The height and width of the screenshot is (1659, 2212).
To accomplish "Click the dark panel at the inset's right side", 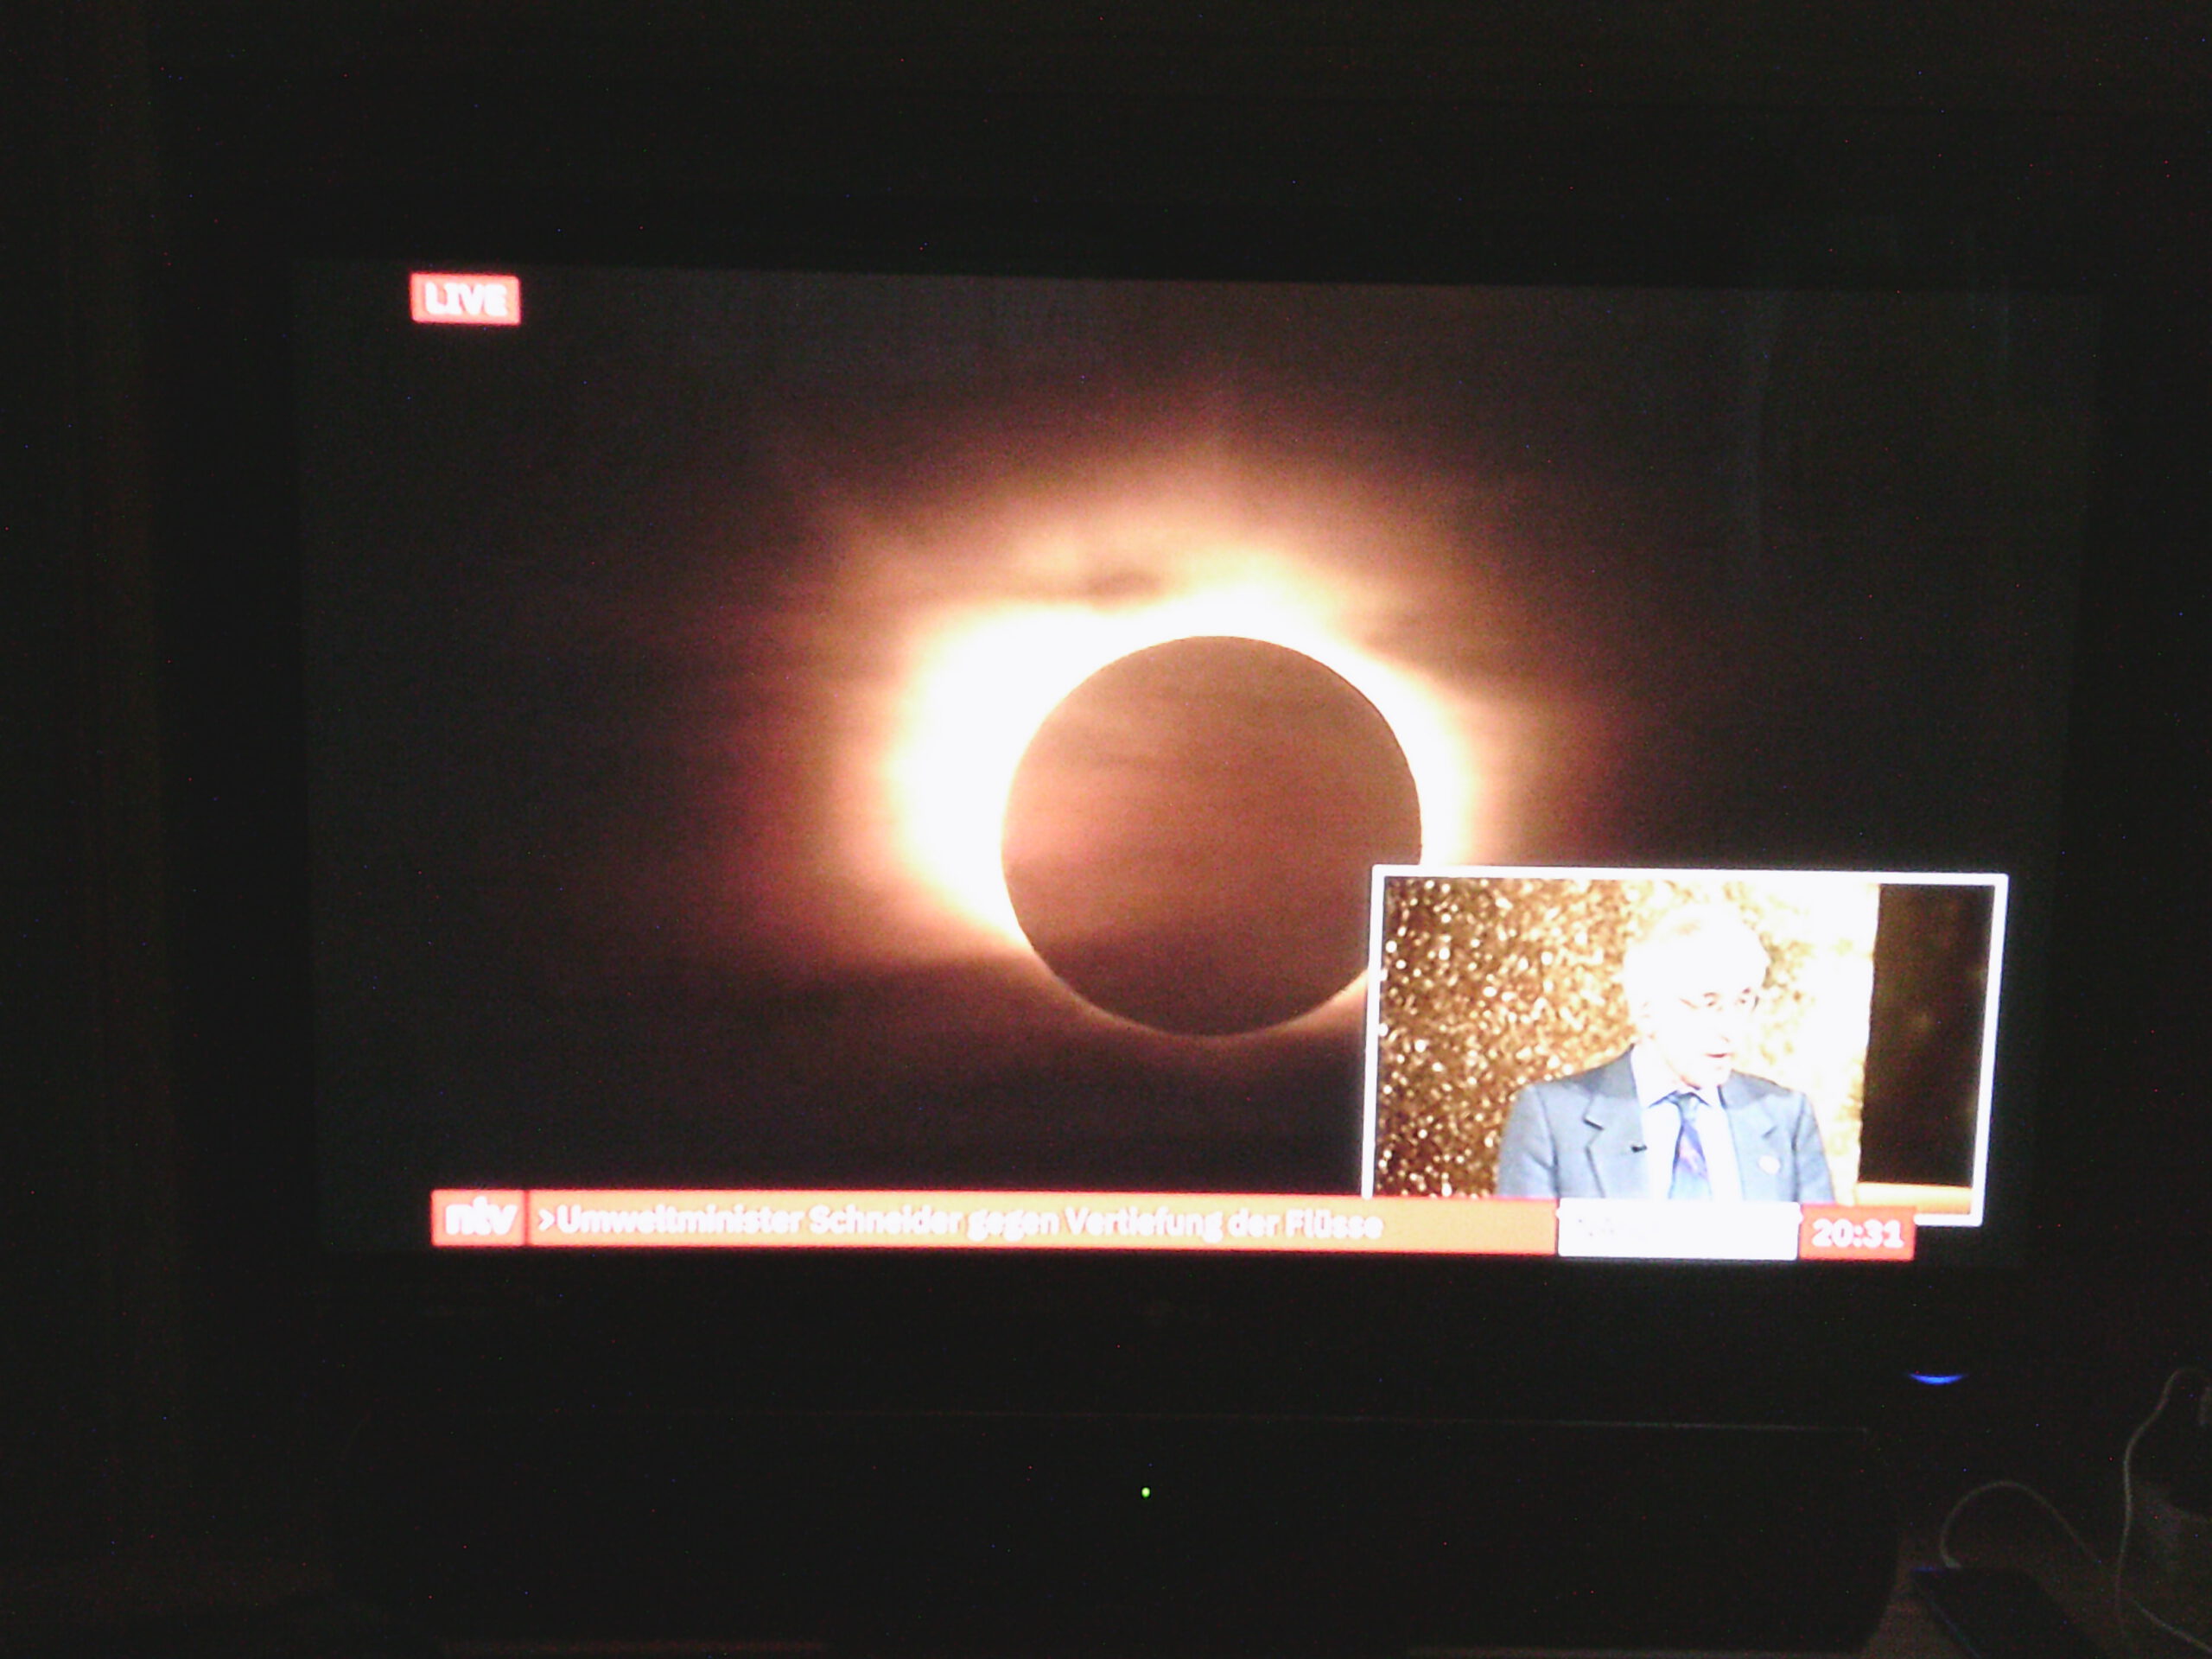I will tap(1925, 1035).
